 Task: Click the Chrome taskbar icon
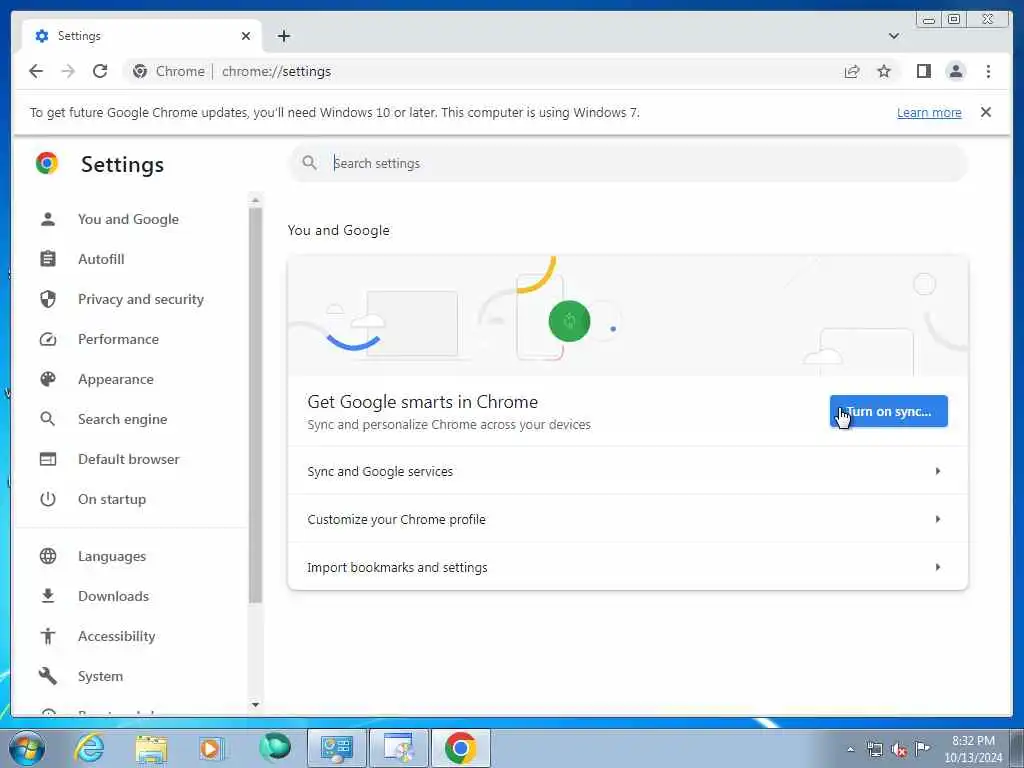tap(460, 748)
